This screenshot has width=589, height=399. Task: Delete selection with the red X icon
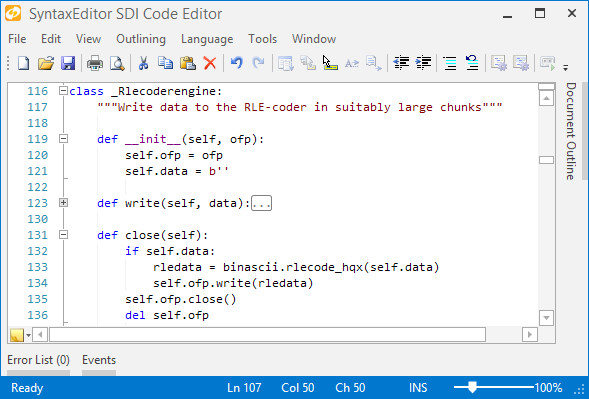tap(210, 63)
